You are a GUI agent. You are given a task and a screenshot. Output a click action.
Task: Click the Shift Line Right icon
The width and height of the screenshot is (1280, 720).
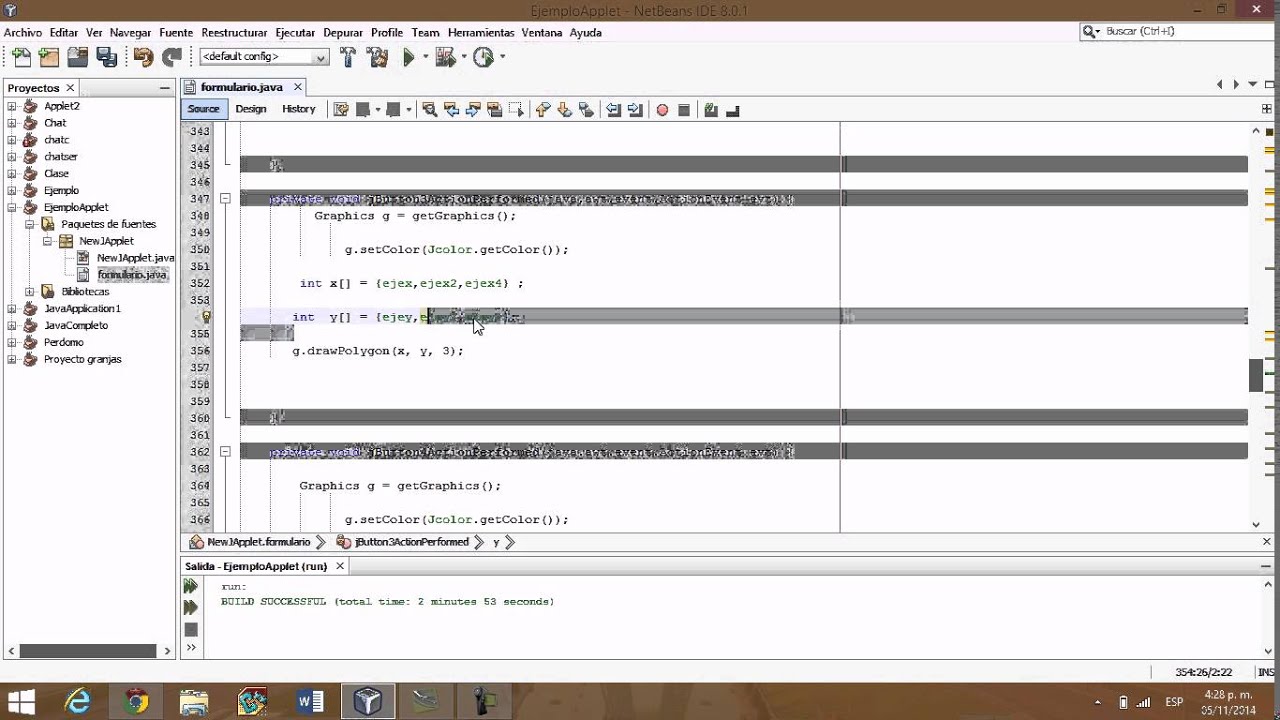click(x=635, y=109)
